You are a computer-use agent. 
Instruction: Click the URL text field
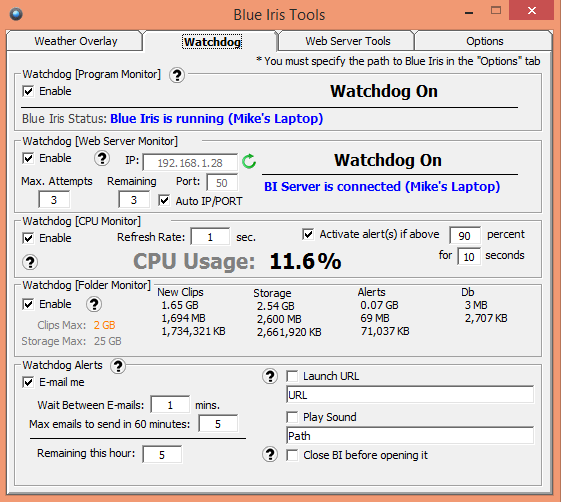[x=410, y=395]
